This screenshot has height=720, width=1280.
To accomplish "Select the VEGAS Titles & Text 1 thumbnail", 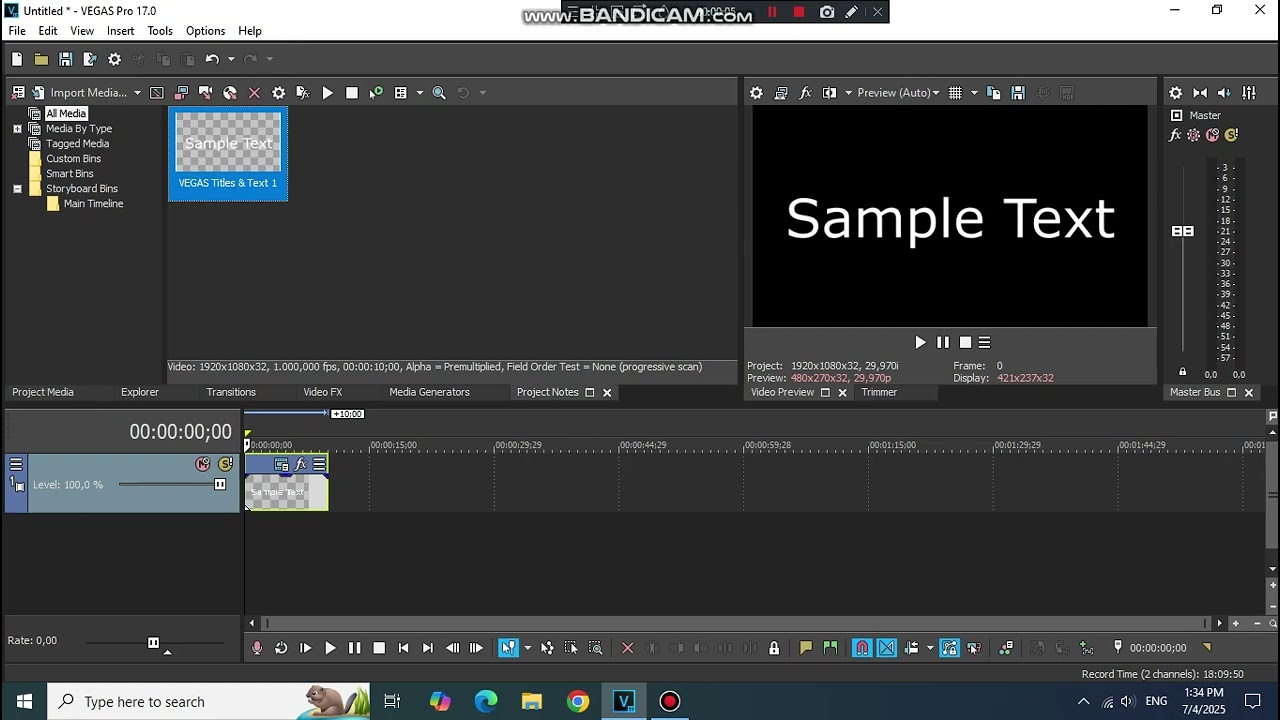I will (x=228, y=153).
